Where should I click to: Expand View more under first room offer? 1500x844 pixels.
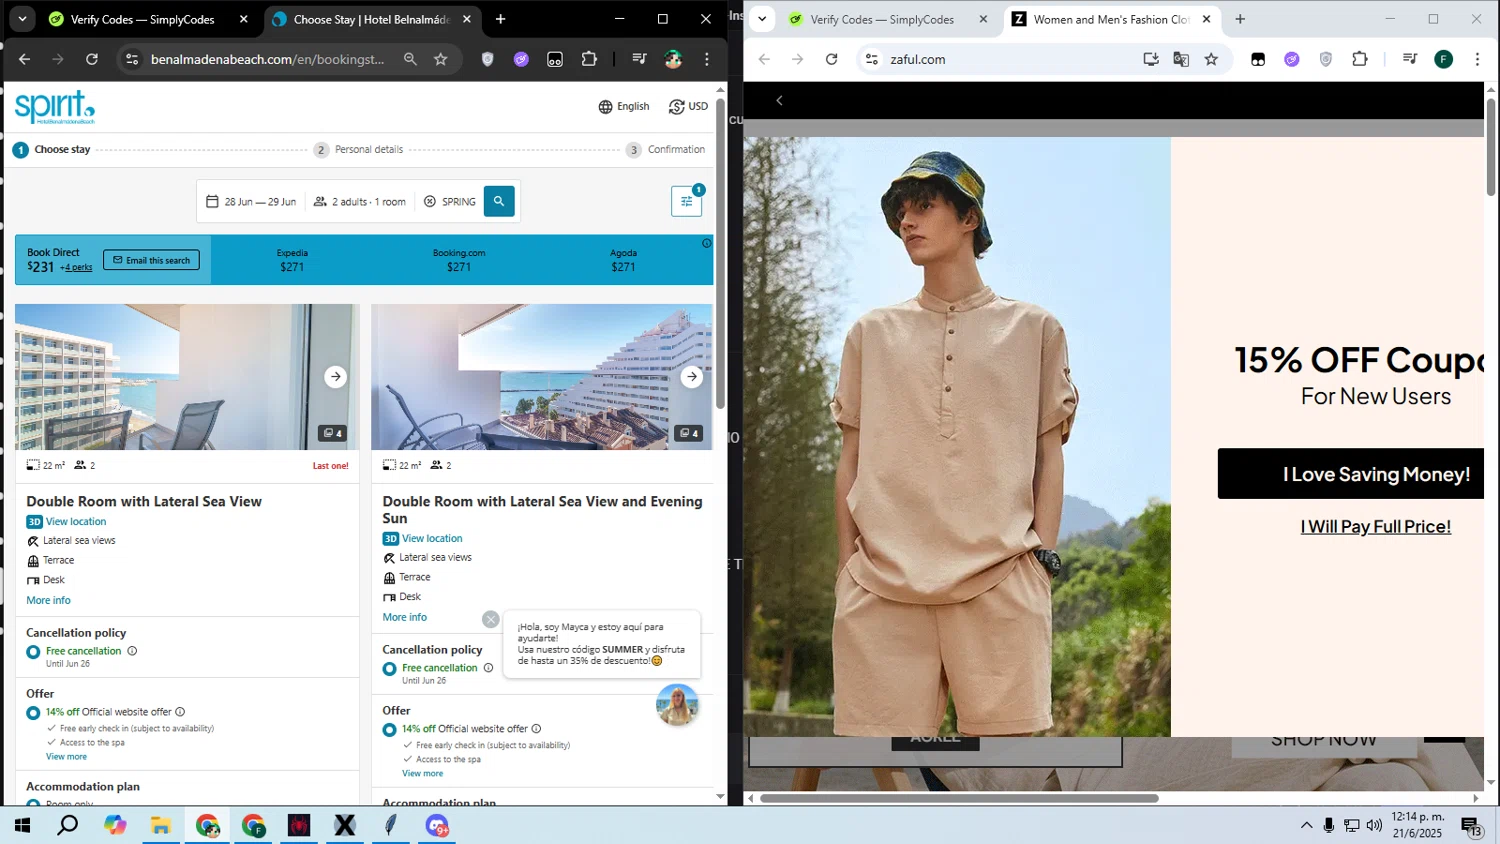[66, 757]
